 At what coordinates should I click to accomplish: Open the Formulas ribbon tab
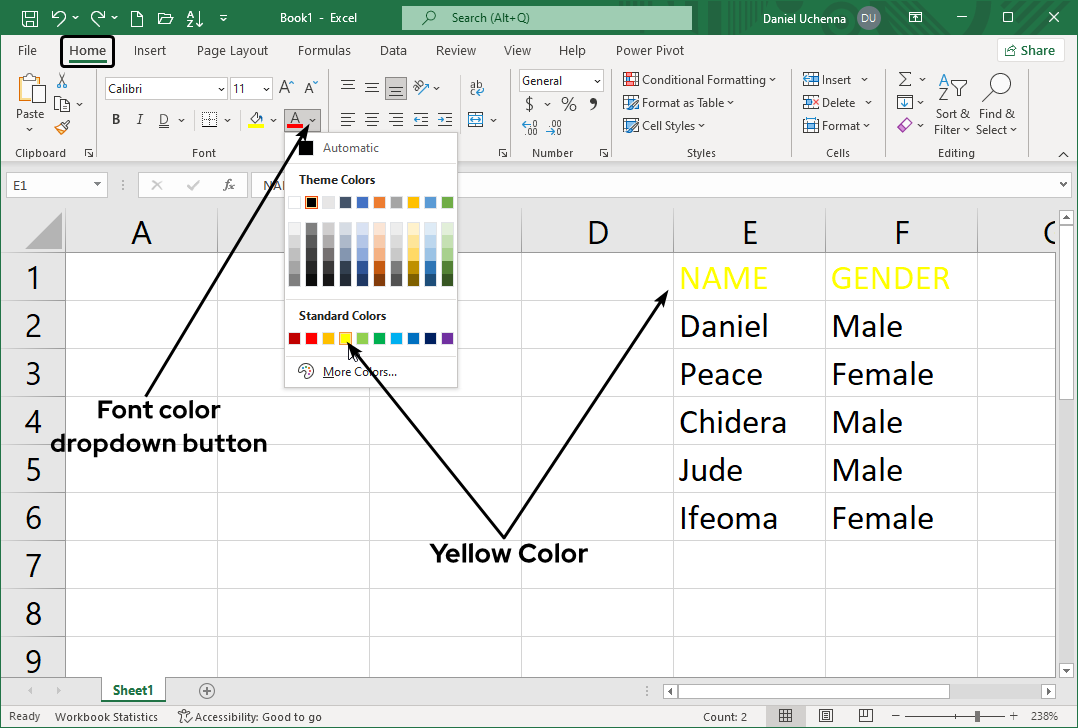click(324, 51)
